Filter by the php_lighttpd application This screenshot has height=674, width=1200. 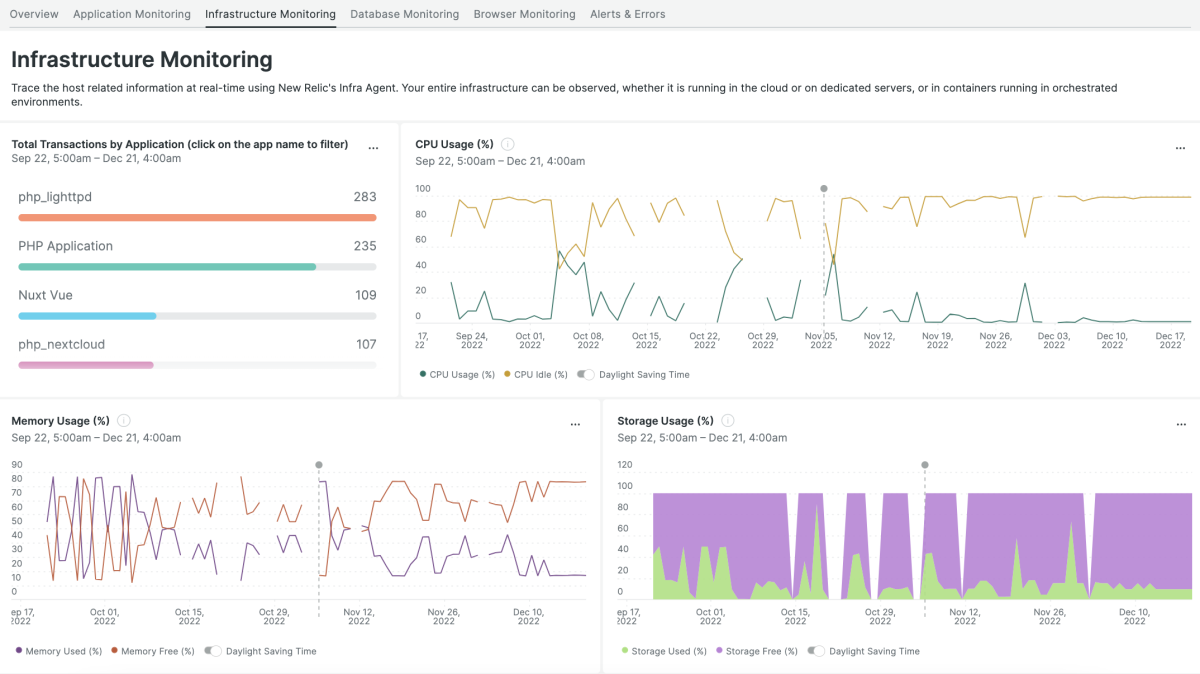click(55, 197)
